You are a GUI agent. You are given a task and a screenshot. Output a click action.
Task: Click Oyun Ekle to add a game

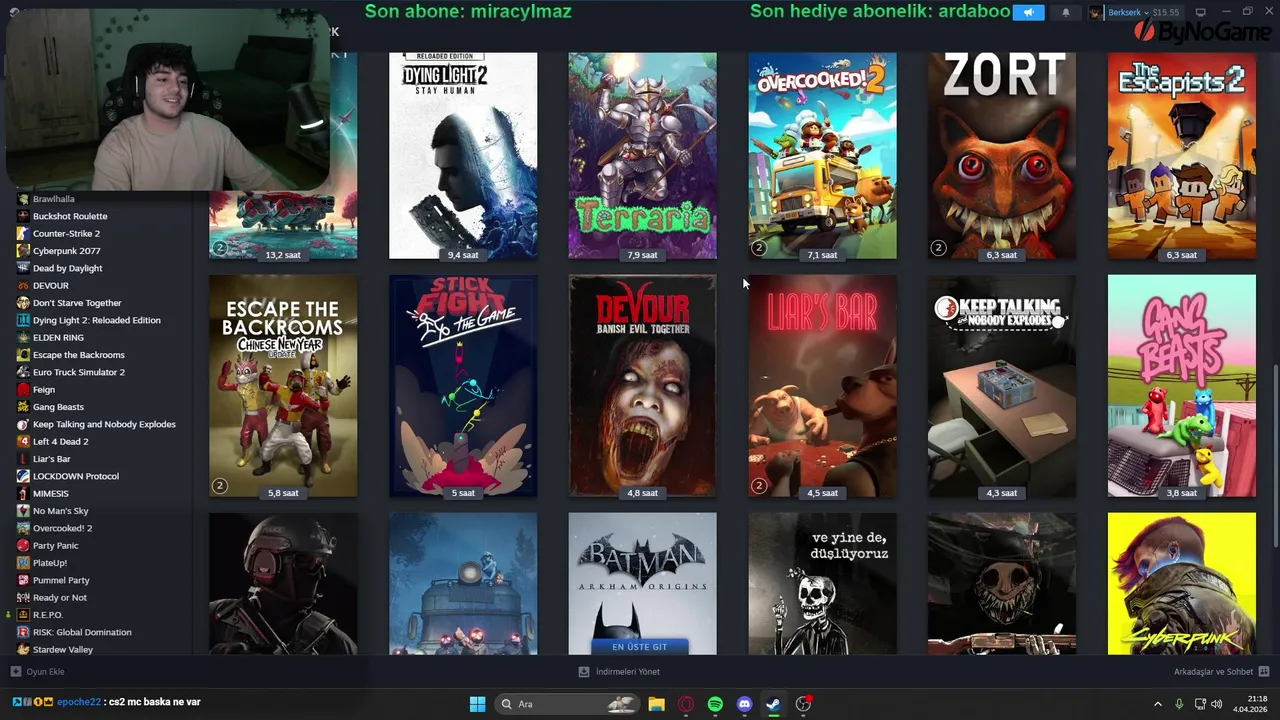coord(37,672)
